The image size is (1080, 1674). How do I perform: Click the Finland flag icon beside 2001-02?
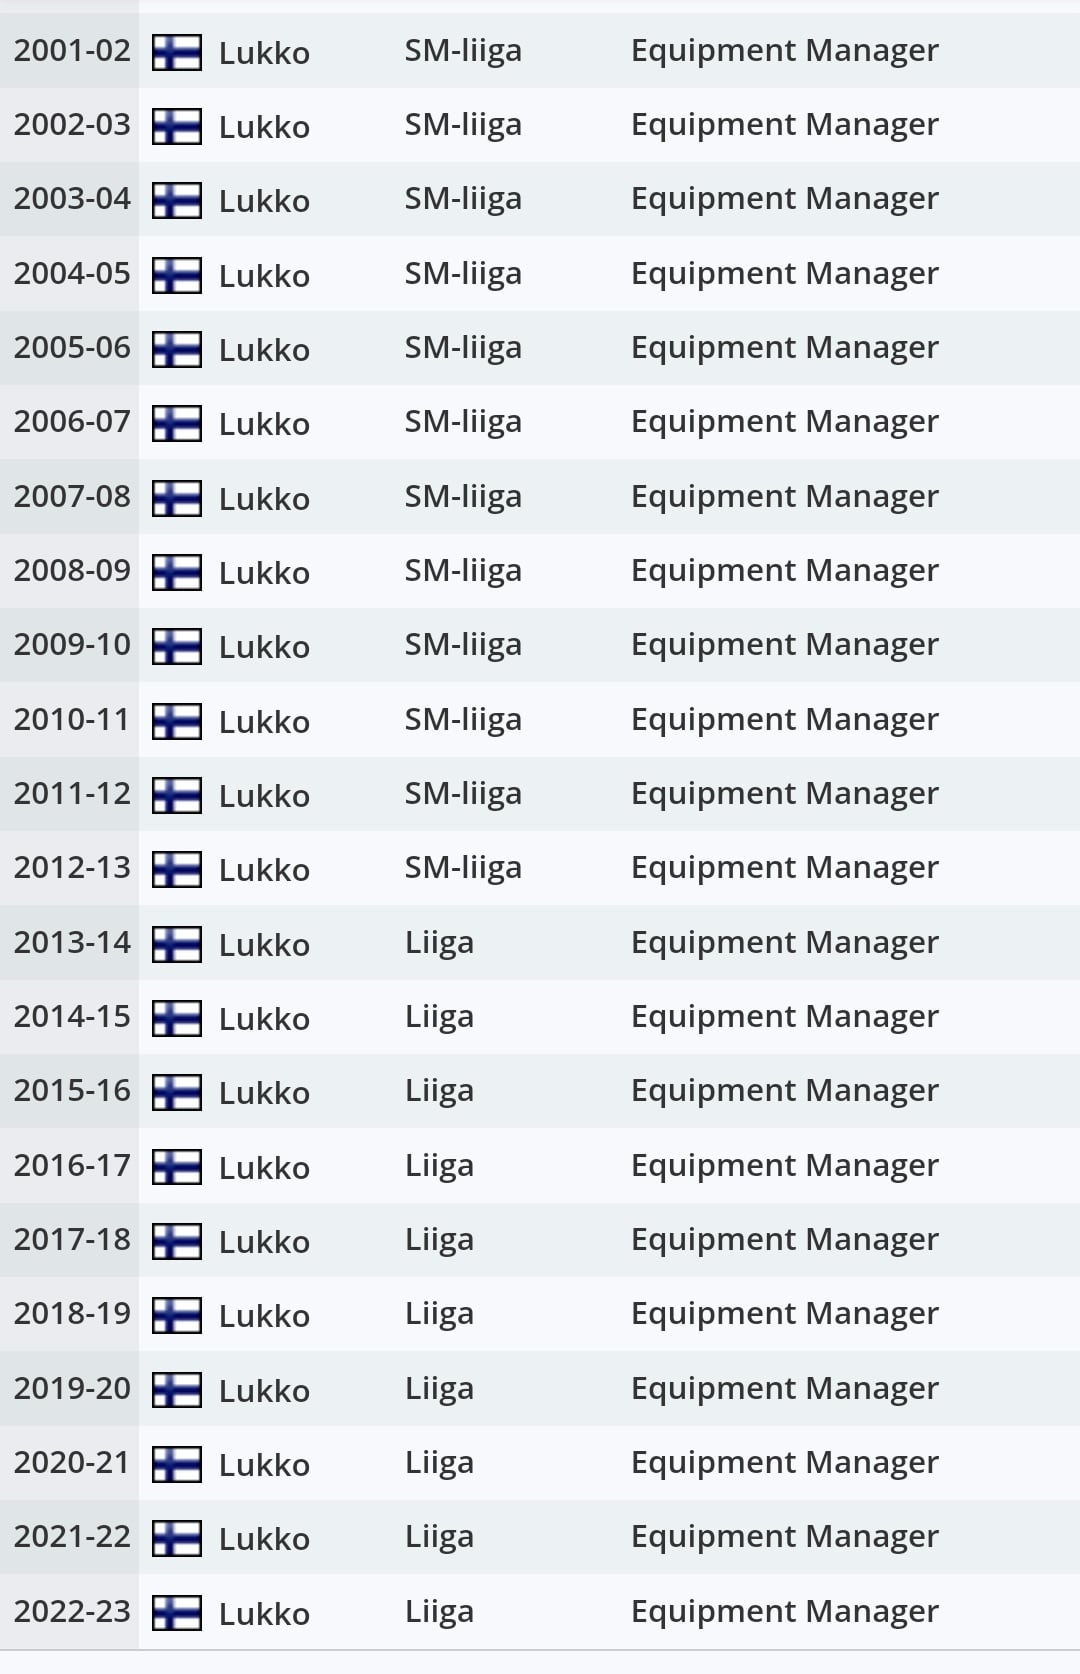(177, 52)
